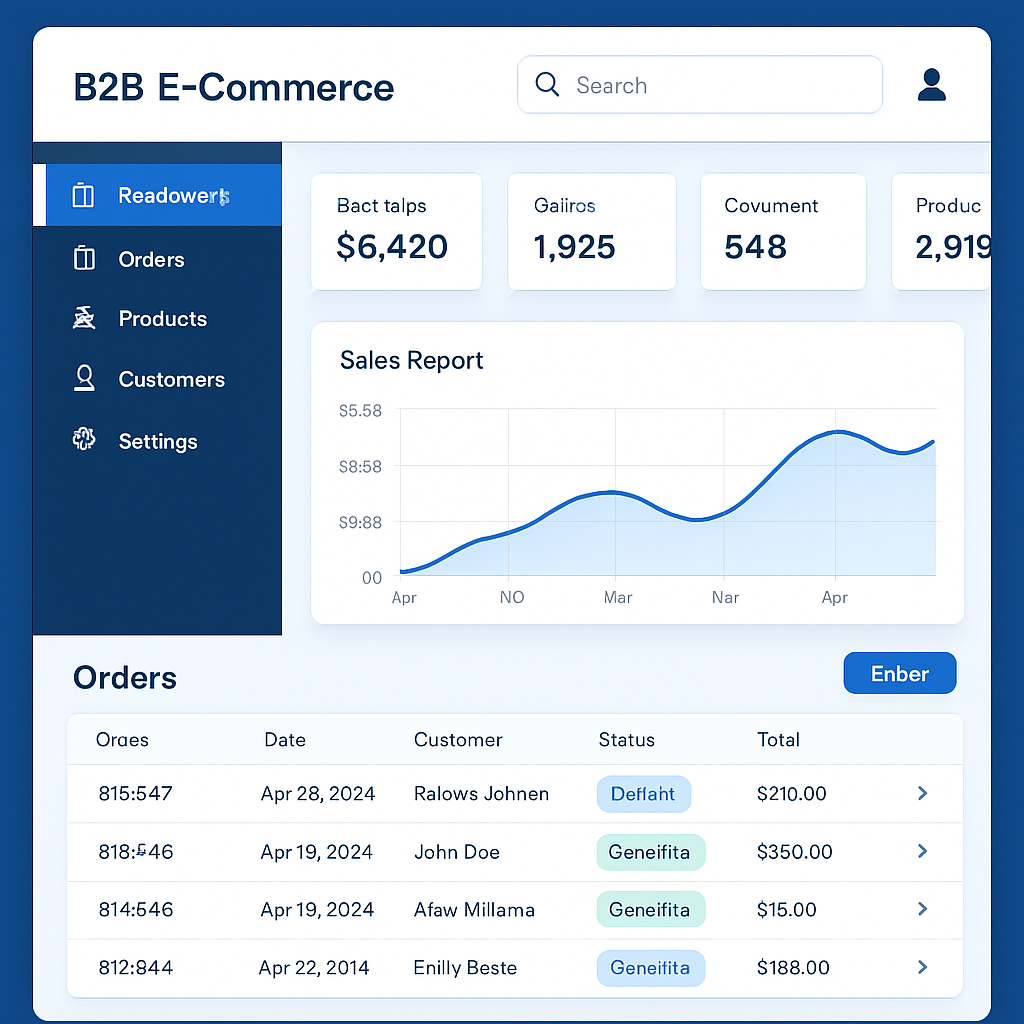
Task: Open order 814:546 via its chevron arrow
Action: tap(922, 908)
